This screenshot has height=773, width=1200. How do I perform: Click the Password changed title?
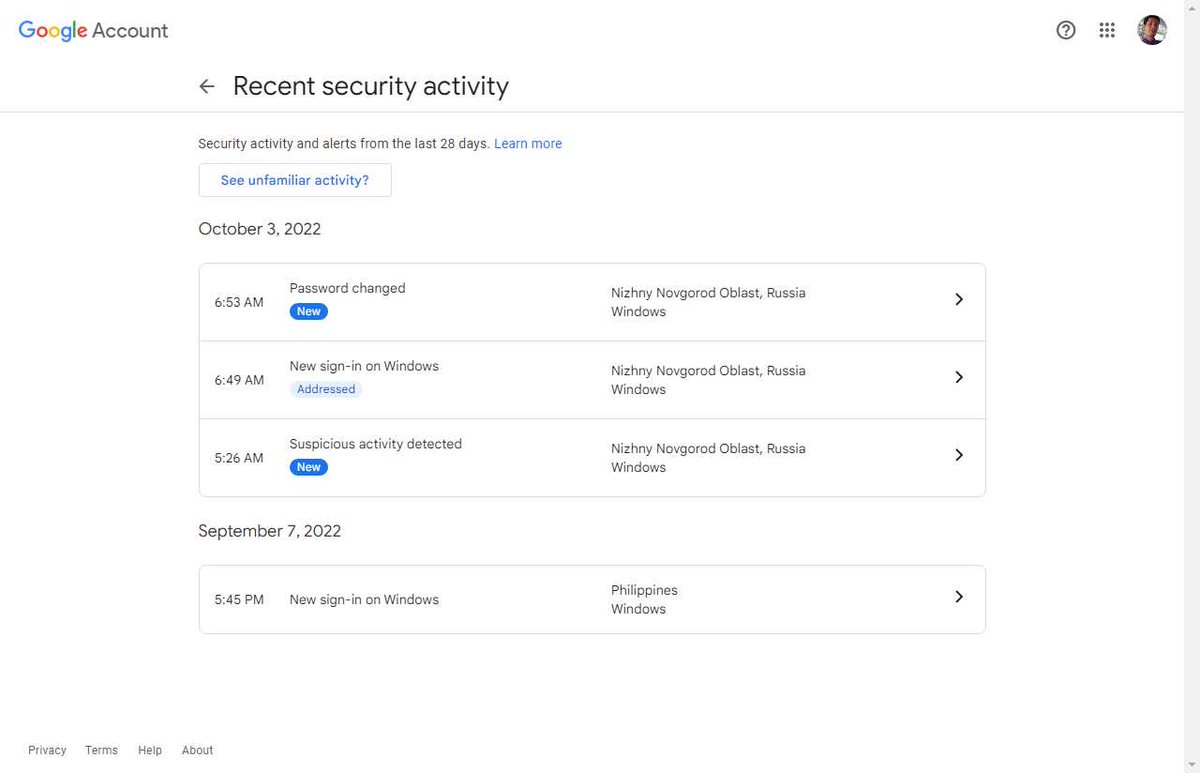[x=347, y=288]
